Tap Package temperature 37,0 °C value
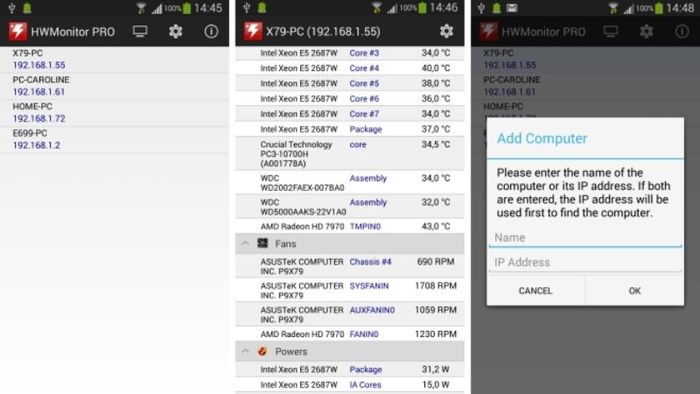The width and height of the screenshot is (700, 394). click(x=436, y=129)
